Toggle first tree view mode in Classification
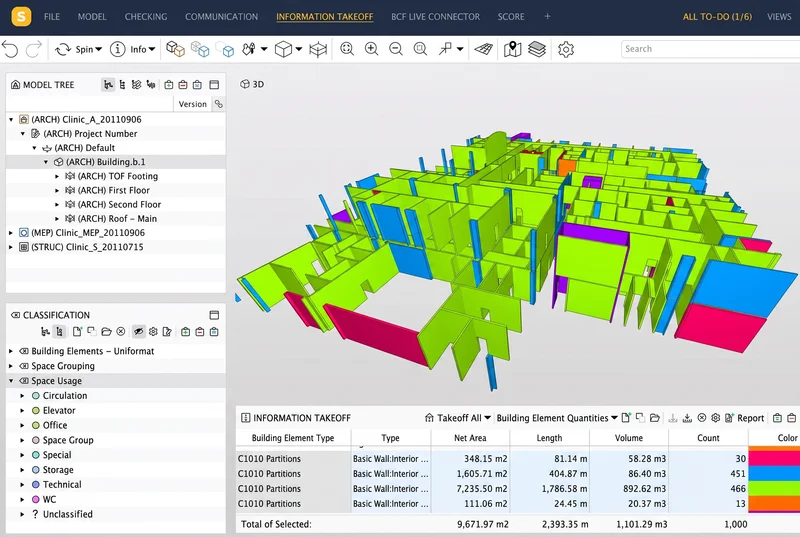This screenshot has width=800, height=537. (45, 331)
